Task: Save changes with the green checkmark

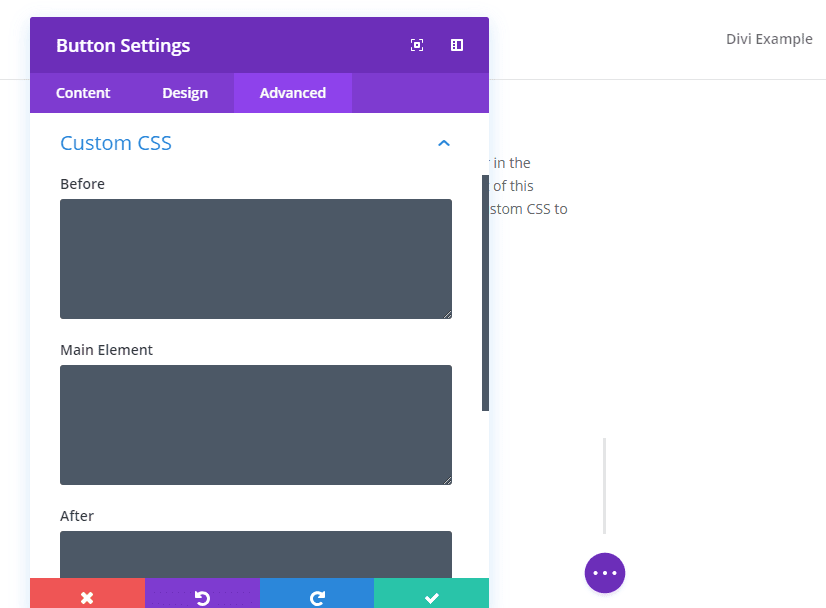Action: click(x=431, y=597)
